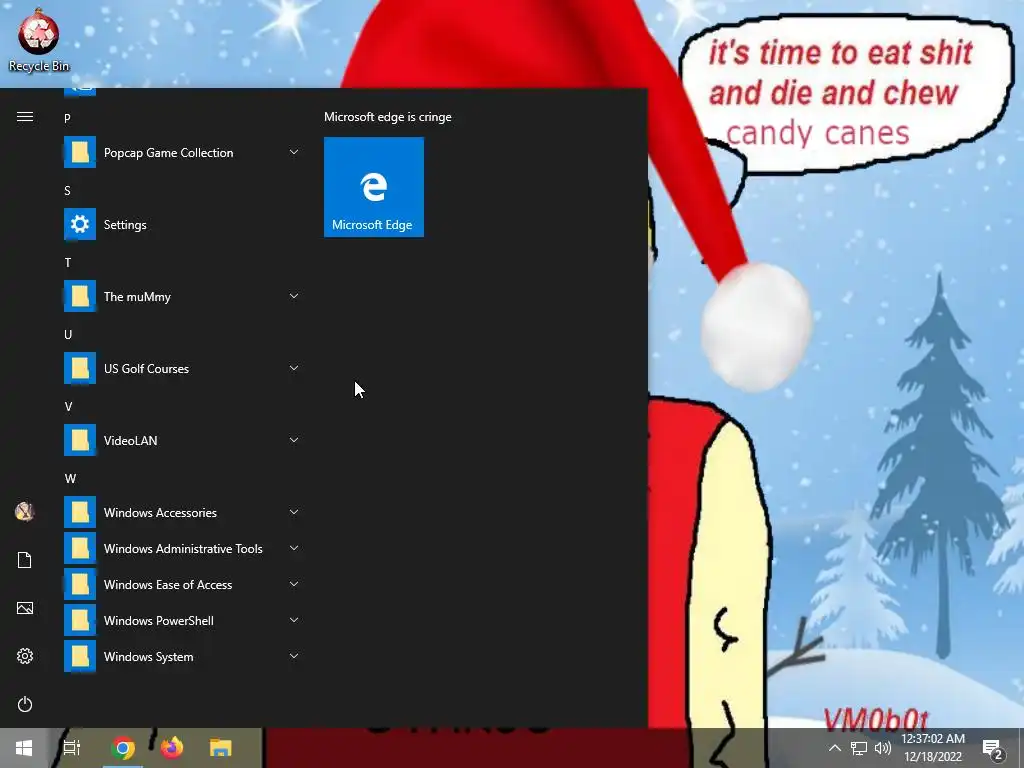Screen dimensions: 1024x768
Task: Open the Recycle Bin desktop icon
Action: pos(39,40)
